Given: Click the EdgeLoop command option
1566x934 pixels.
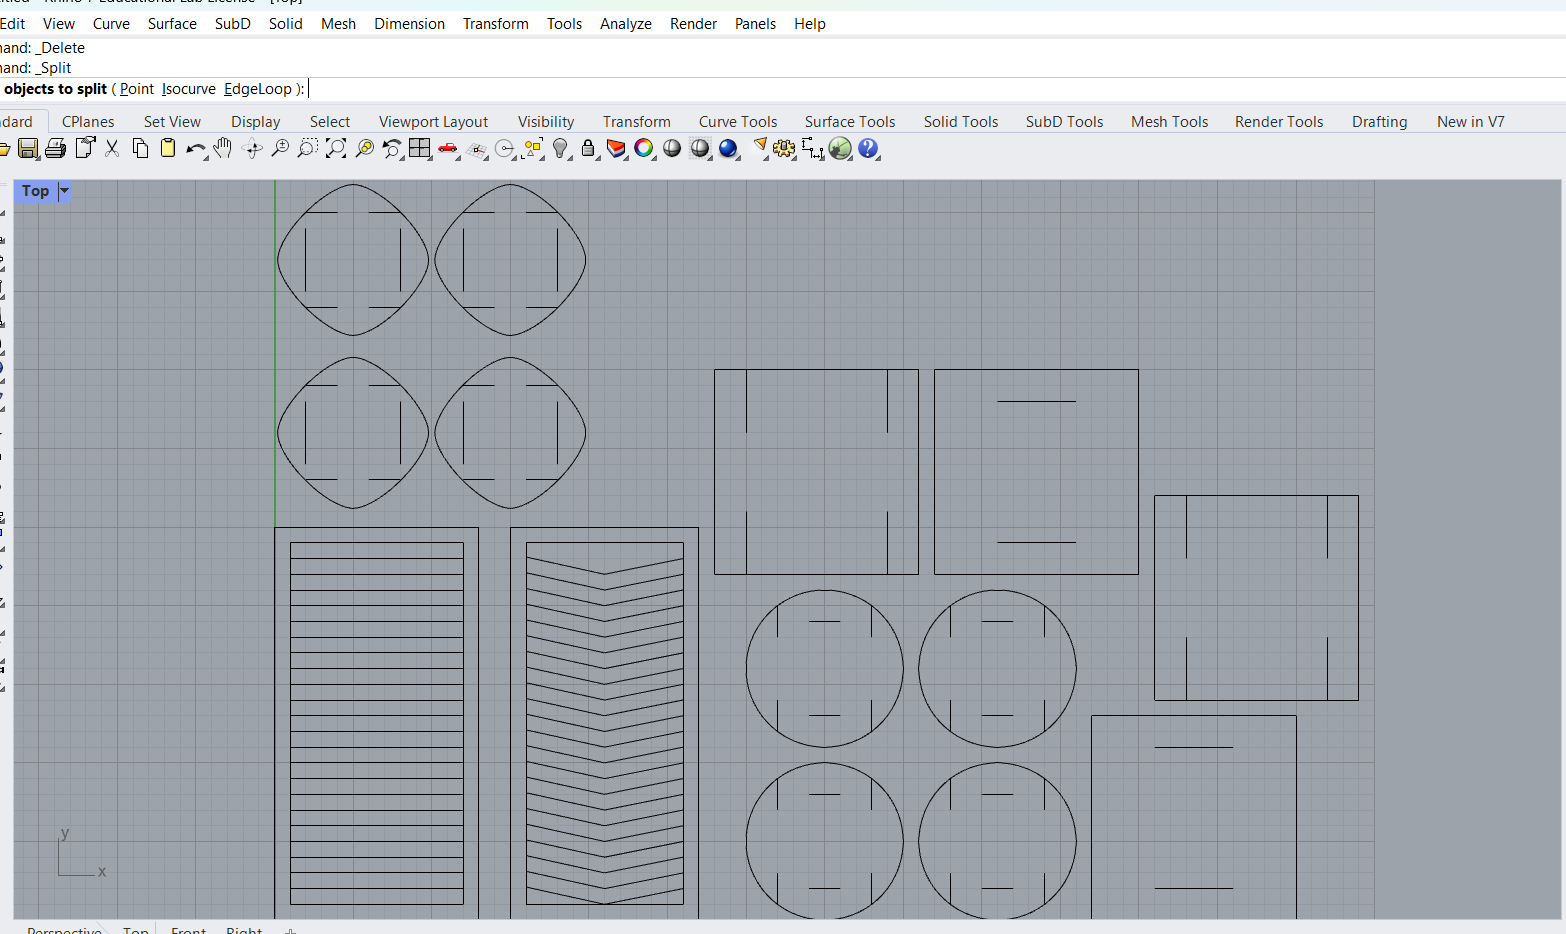Looking at the screenshot, I should [257, 89].
